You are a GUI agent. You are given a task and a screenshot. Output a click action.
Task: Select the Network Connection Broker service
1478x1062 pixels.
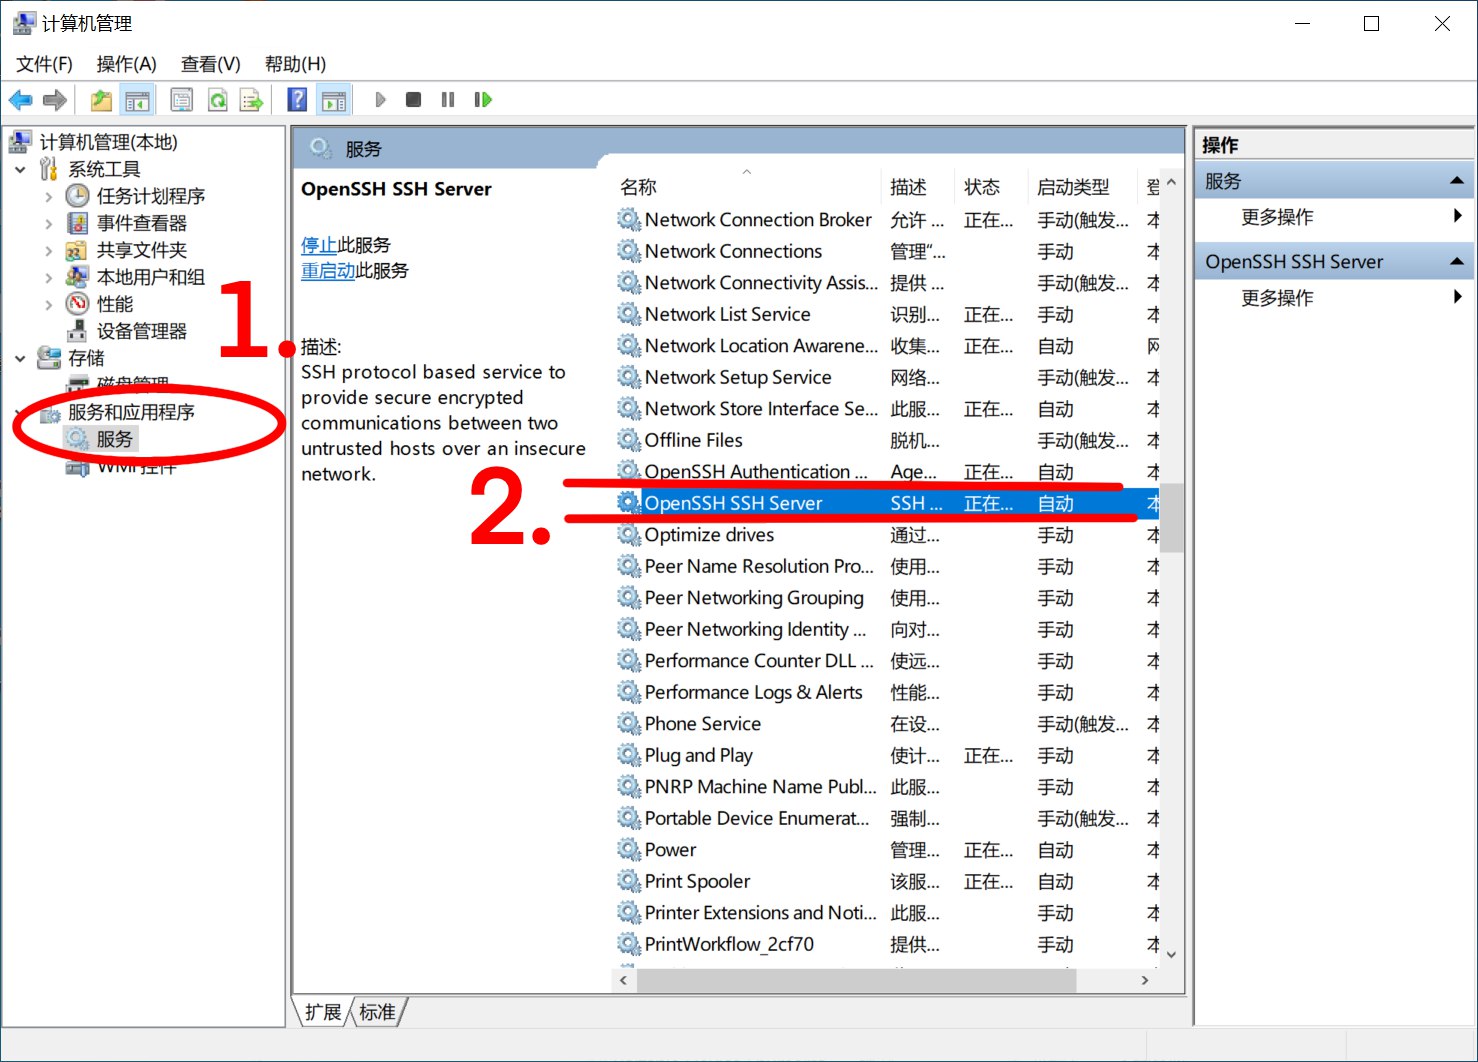[x=887, y=220]
